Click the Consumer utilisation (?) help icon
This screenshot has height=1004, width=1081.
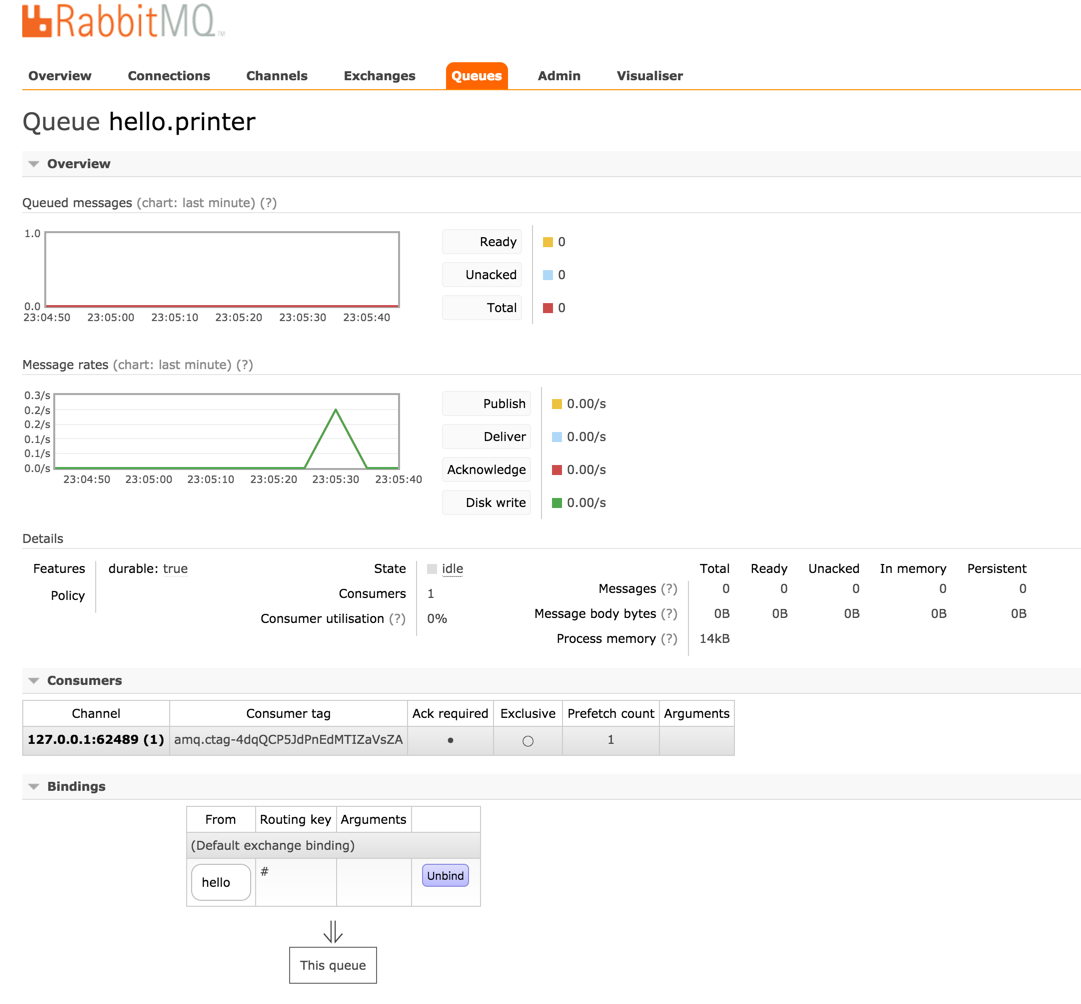397,619
